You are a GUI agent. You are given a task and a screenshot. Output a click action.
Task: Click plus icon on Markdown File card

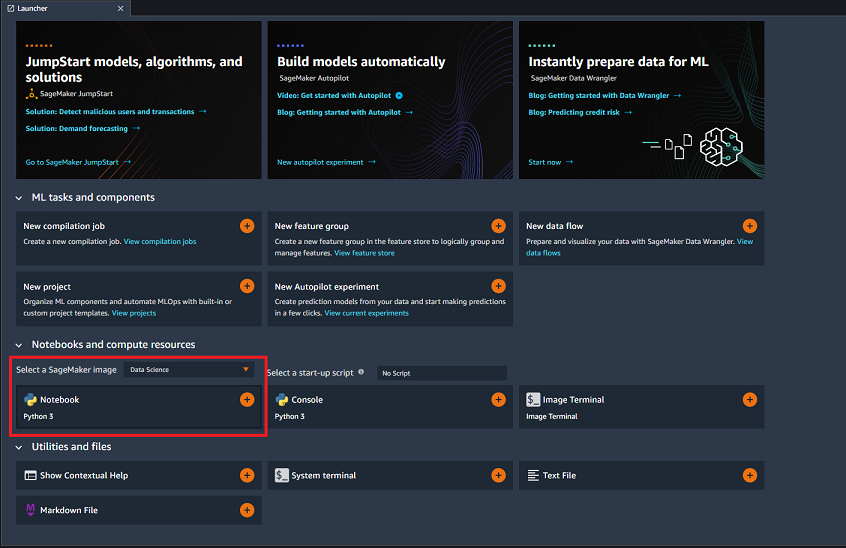(247, 510)
